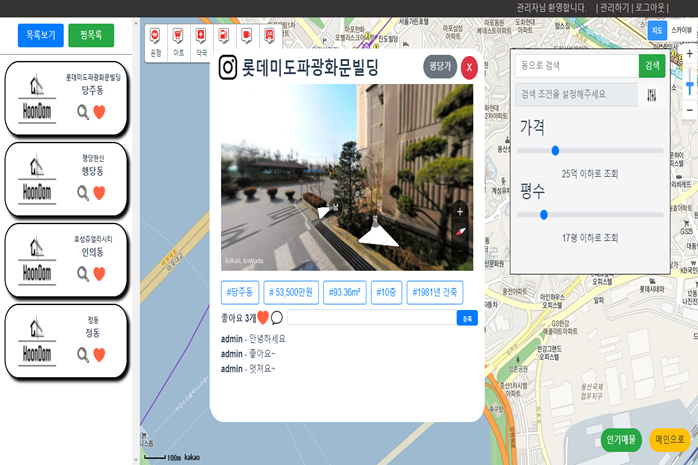Show mart (마트) category markers

179,43
